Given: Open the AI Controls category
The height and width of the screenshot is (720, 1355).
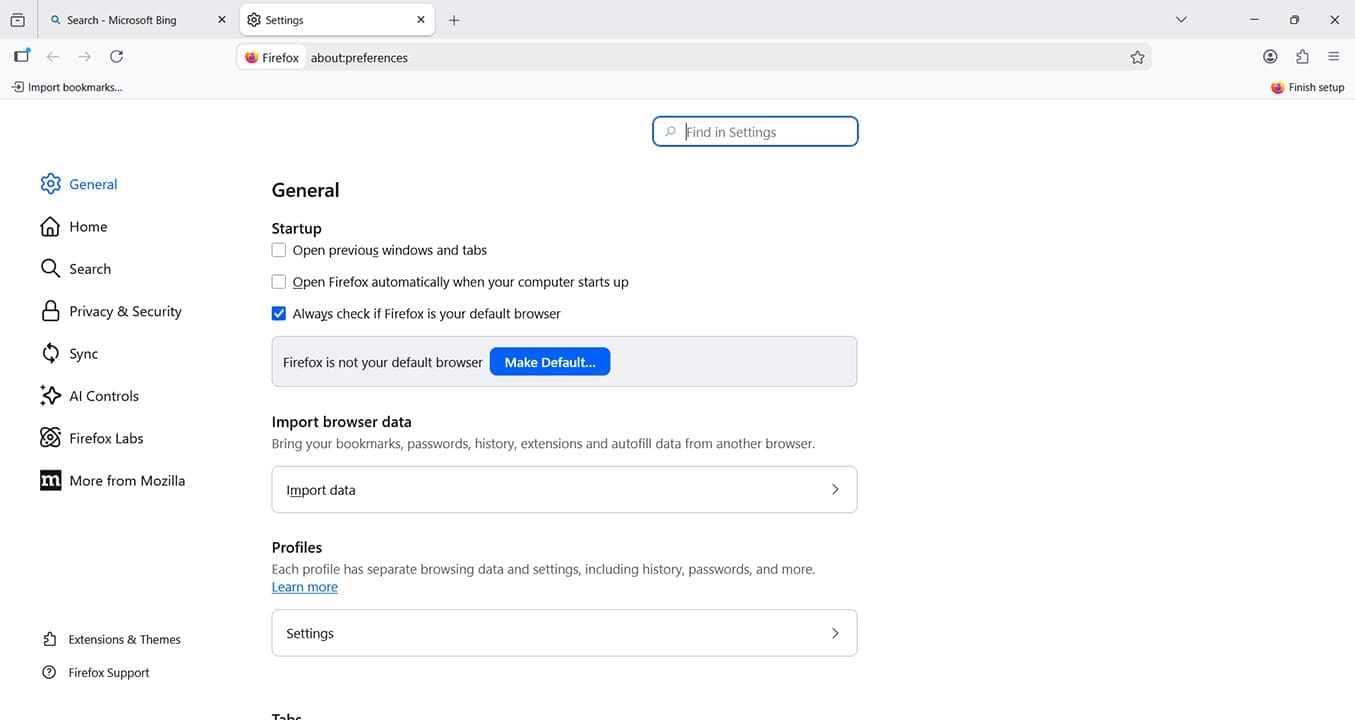Looking at the screenshot, I should (x=104, y=396).
